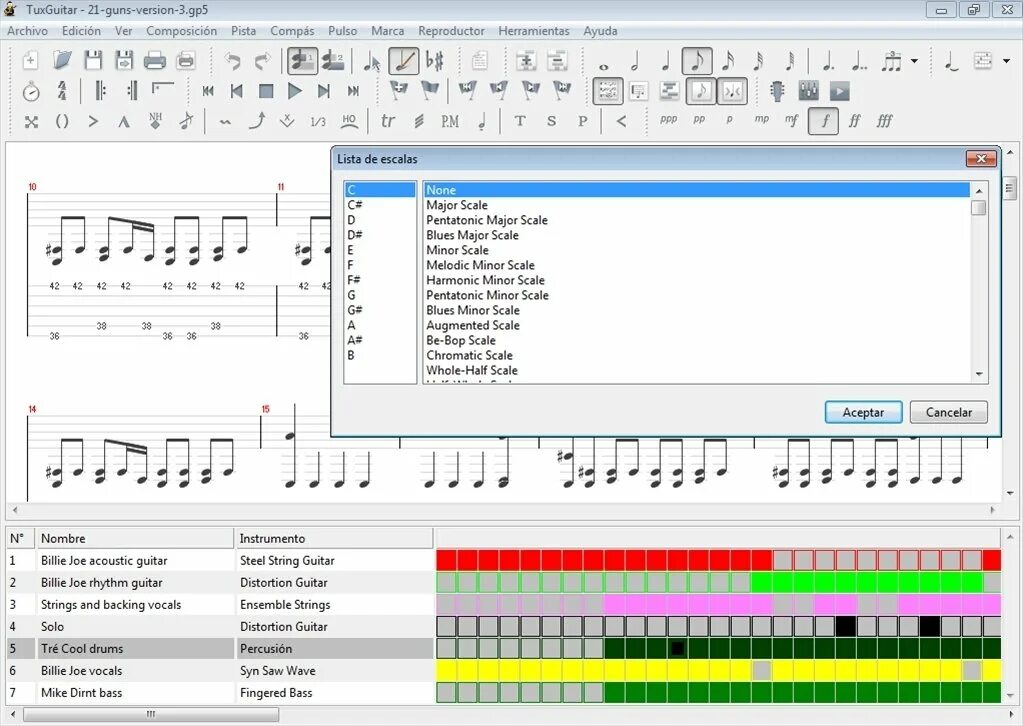Open the Ayuda menu
The image size is (1023, 726).
pyautogui.click(x=600, y=31)
